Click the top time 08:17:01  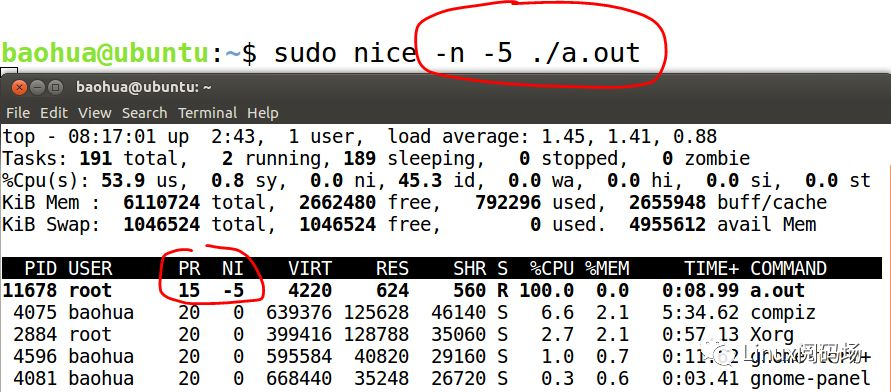(112, 136)
